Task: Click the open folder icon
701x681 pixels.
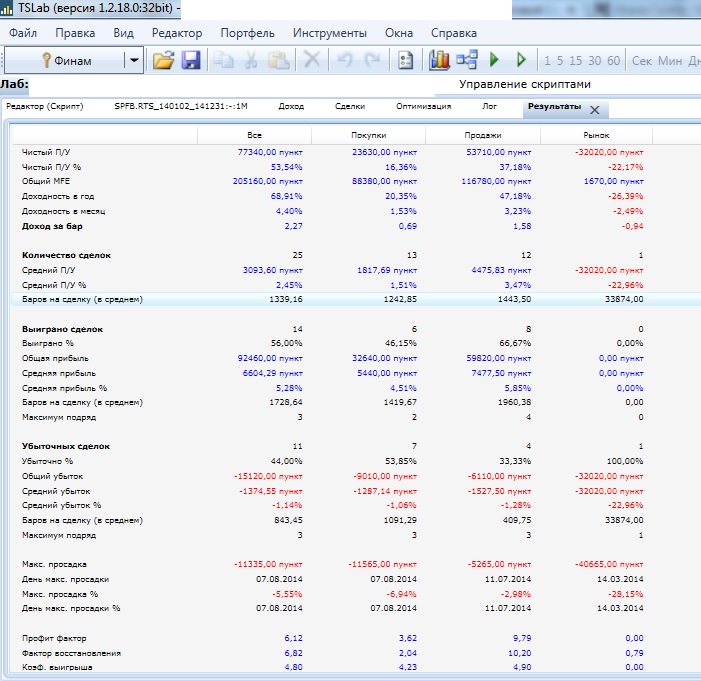Action: coord(163,60)
